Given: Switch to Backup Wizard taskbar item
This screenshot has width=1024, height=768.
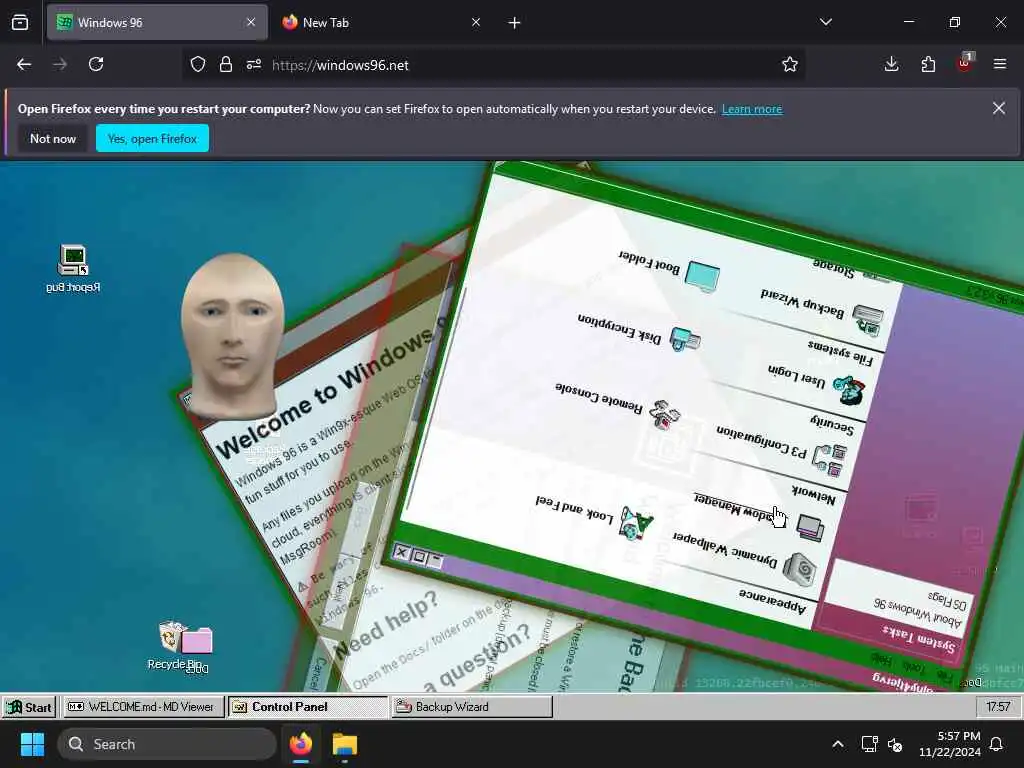Looking at the screenshot, I should pyautogui.click(x=472, y=707).
